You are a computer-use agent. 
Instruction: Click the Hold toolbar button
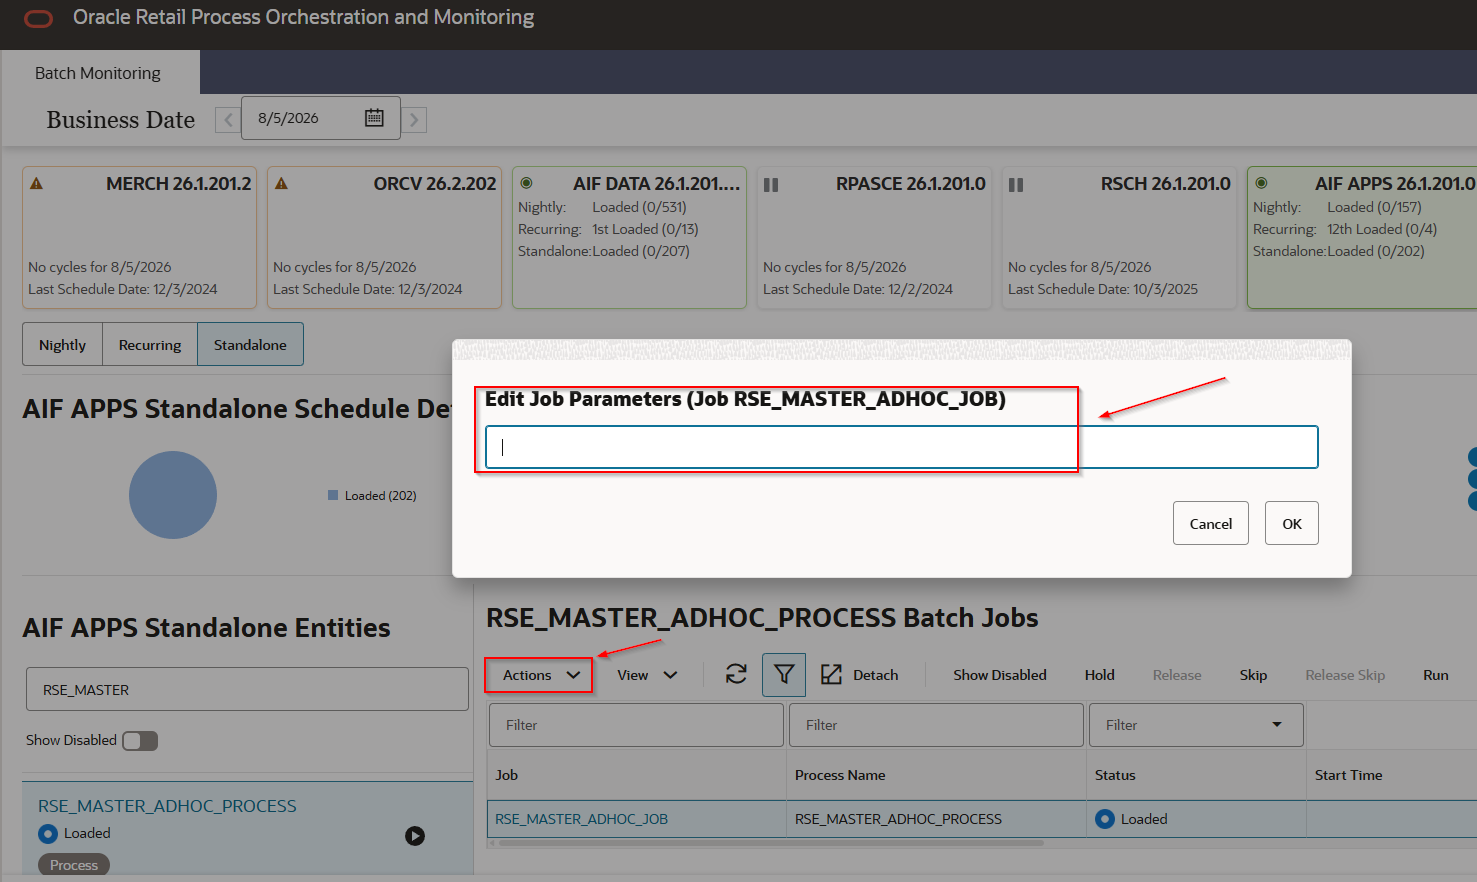[1100, 675]
